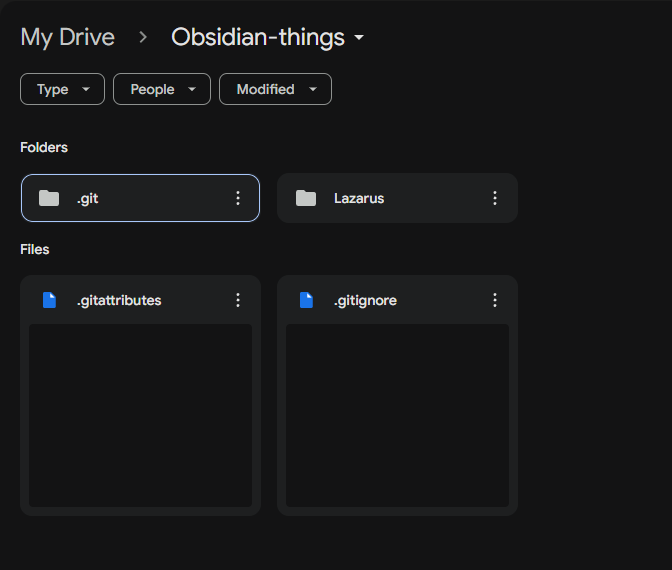This screenshot has height=570, width=672.
Task: Open the Modified filter dropdown
Action: click(275, 89)
